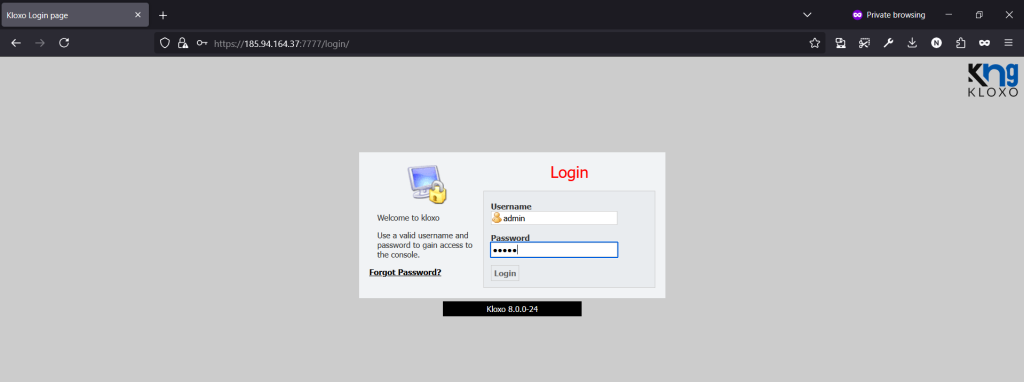Expand the list all tabs dropdown
This screenshot has width=1024, height=382.
(x=807, y=14)
